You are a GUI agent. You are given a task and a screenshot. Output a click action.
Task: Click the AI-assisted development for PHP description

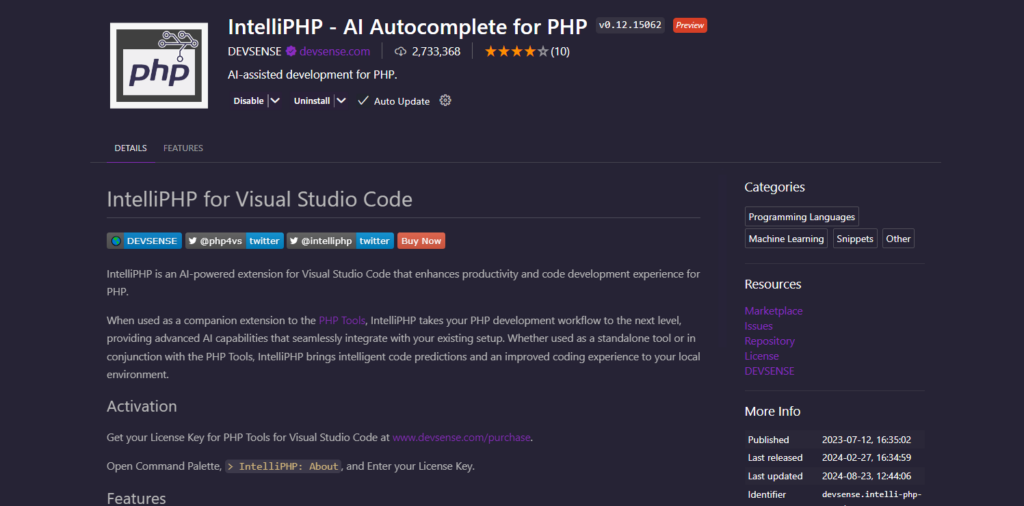click(312, 74)
